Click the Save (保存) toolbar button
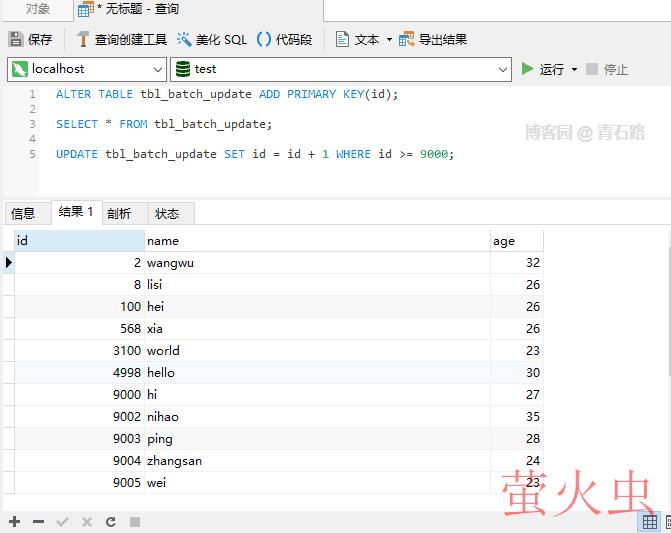This screenshot has height=533, width=671. pos(30,40)
